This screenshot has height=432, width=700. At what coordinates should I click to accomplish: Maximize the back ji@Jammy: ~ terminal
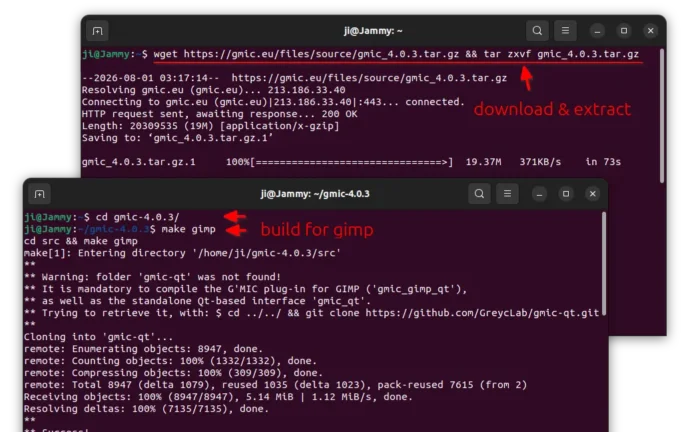tap(624, 31)
